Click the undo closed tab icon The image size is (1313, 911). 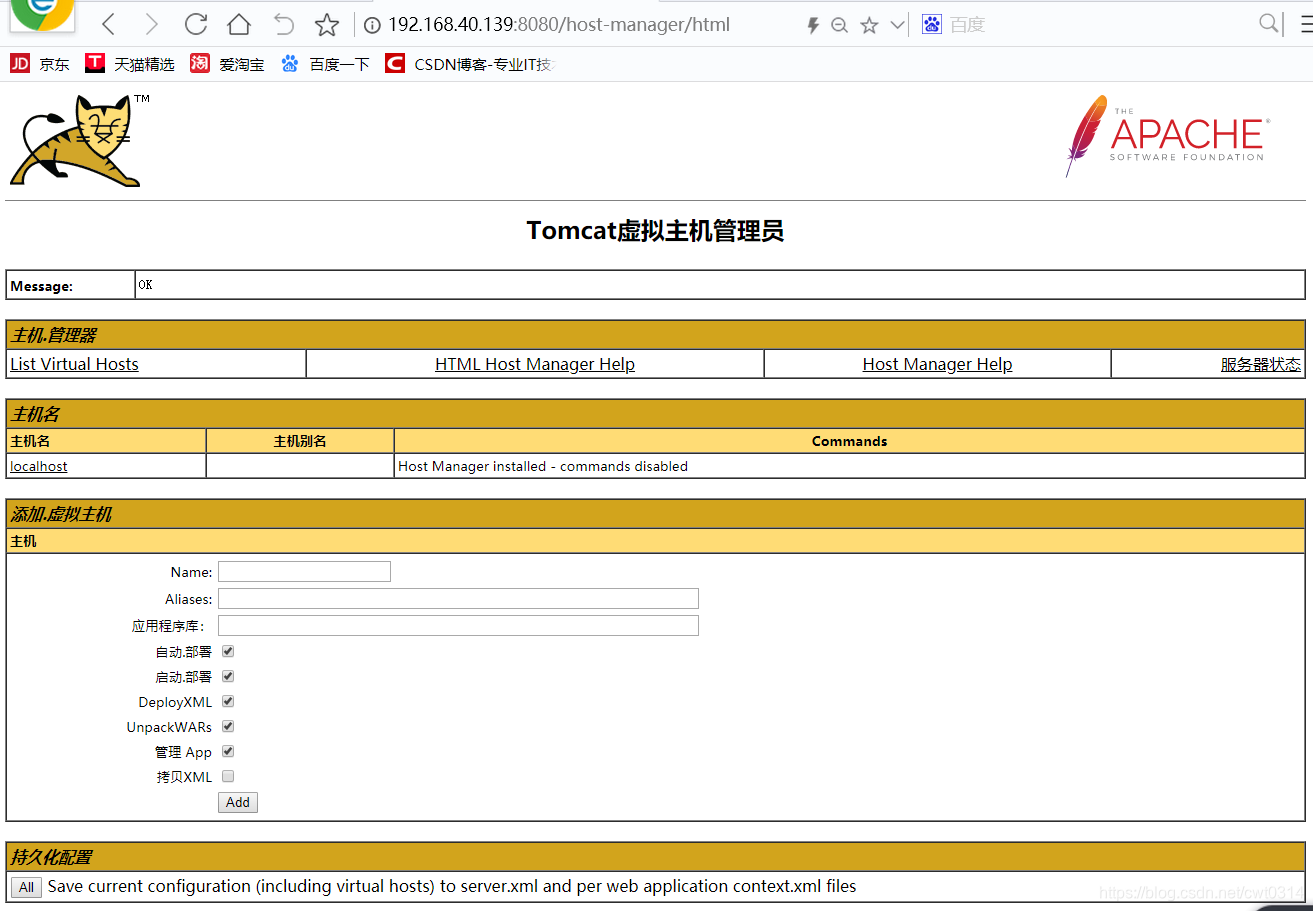[284, 24]
